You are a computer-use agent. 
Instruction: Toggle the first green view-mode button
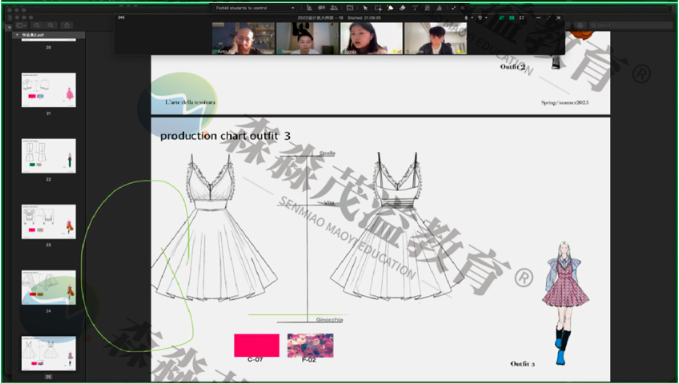tap(501, 18)
